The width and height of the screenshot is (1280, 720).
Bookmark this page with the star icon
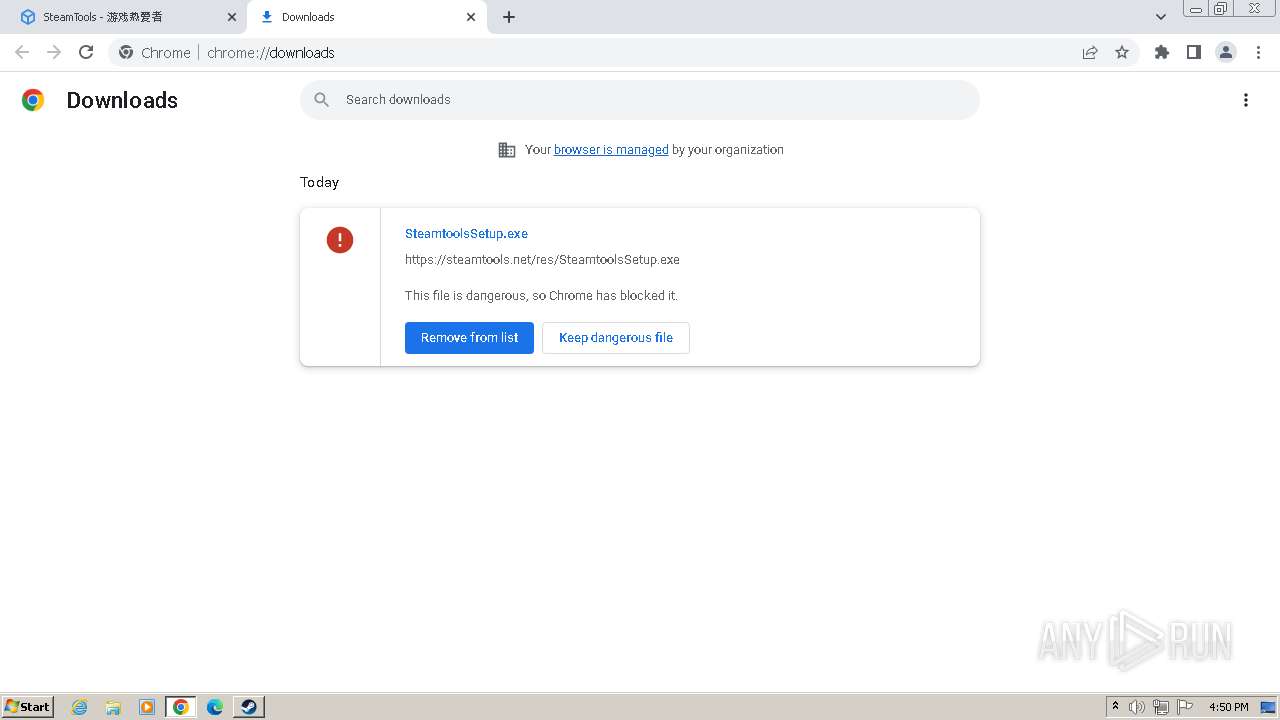pyautogui.click(x=1122, y=53)
